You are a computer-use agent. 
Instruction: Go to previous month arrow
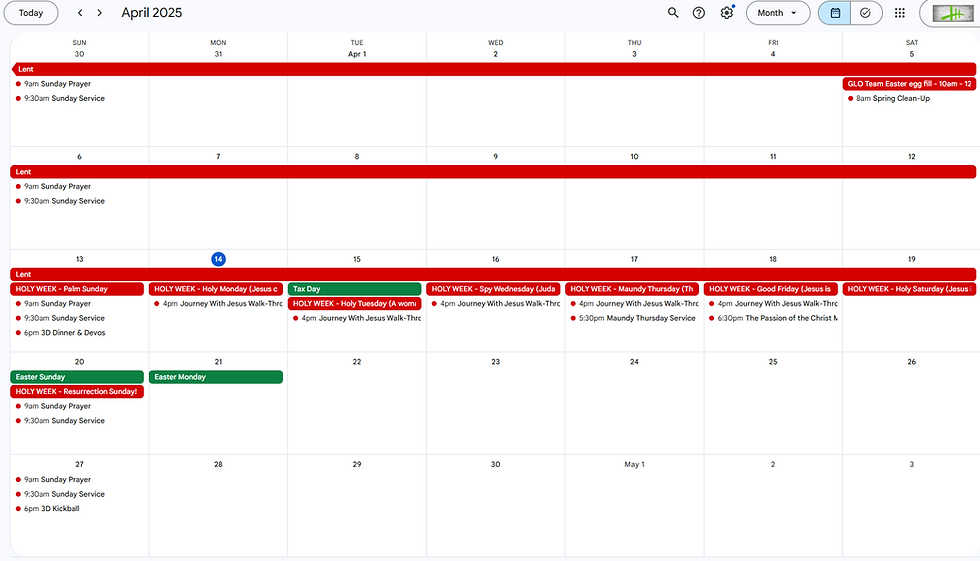(80, 12)
